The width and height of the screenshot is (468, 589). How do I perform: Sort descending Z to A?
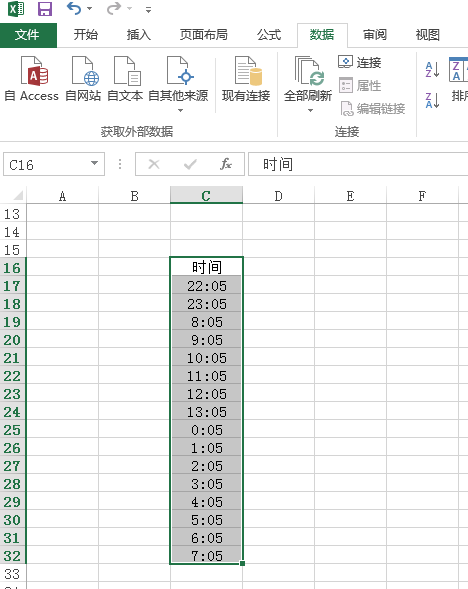[432, 100]
